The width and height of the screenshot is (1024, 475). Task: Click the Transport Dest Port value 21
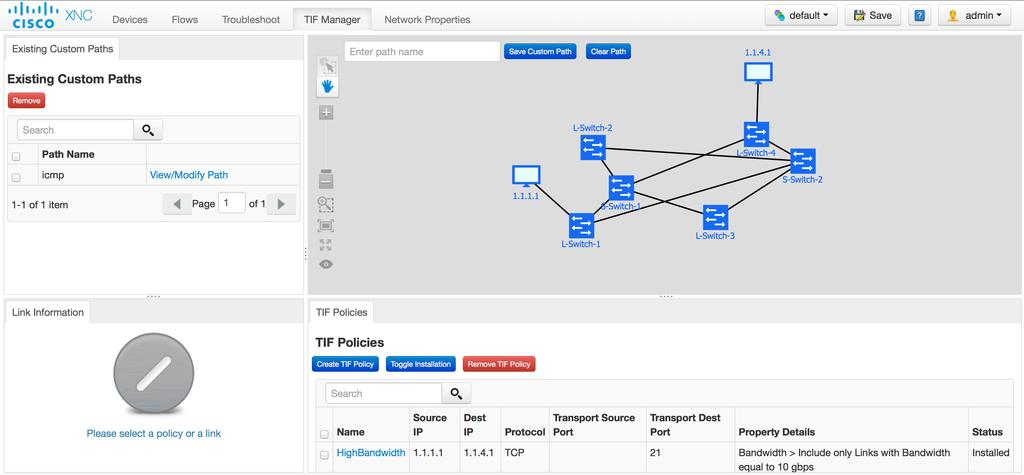(x=656, y=452)
